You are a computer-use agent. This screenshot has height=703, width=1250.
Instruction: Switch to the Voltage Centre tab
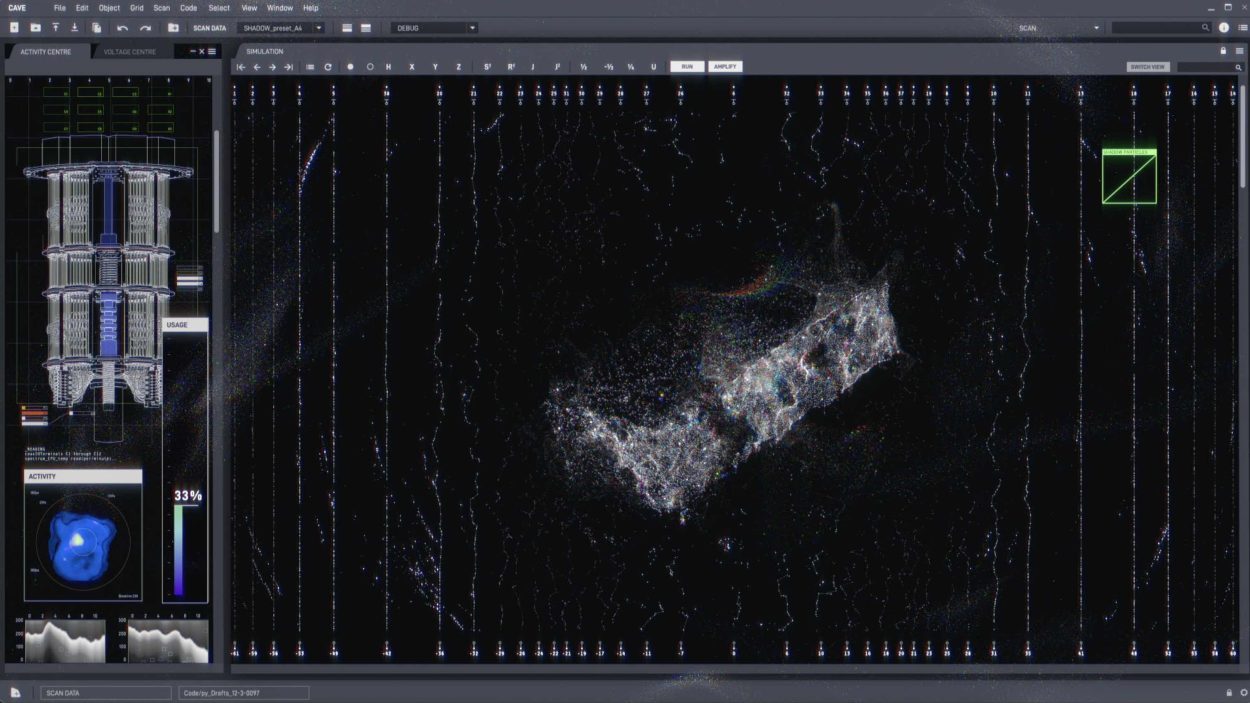click(130, 51)
